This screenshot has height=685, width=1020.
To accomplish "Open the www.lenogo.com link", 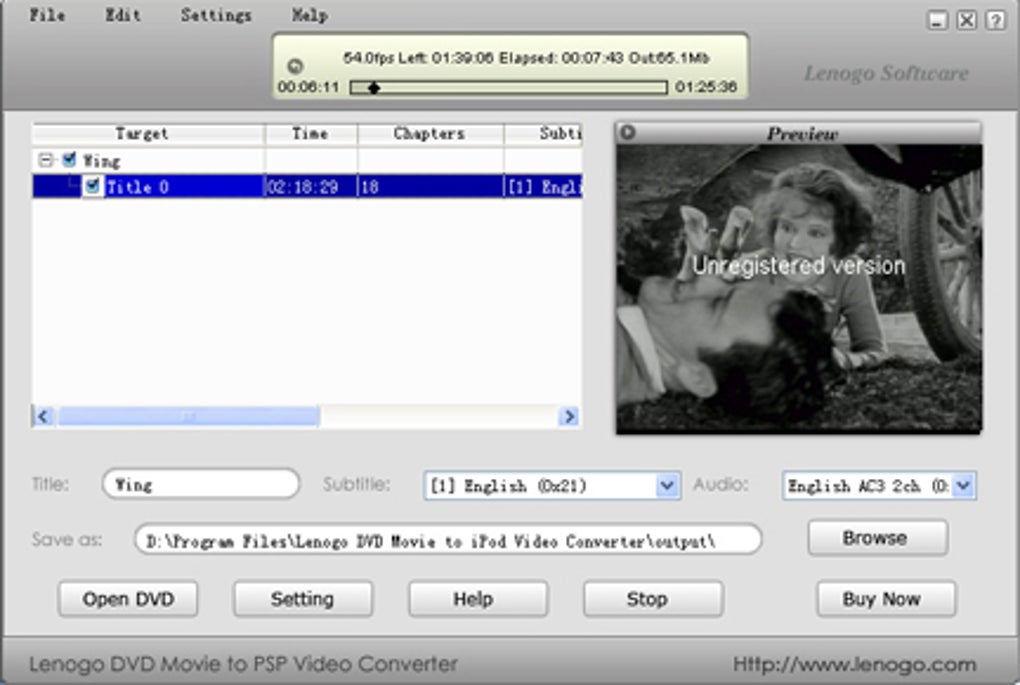I will [x=854, y=664].
